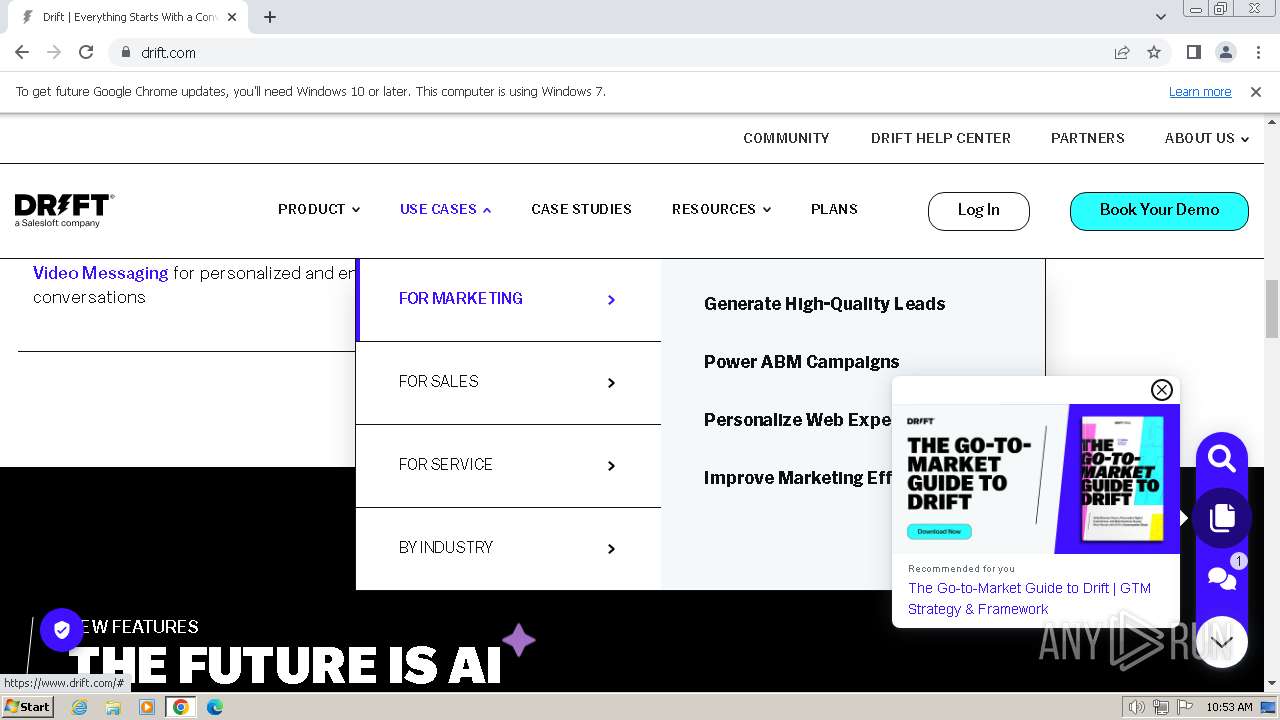The image size is (1280, 720).
Task: Click the site lock icon in address bar
Action: [125, 52]
